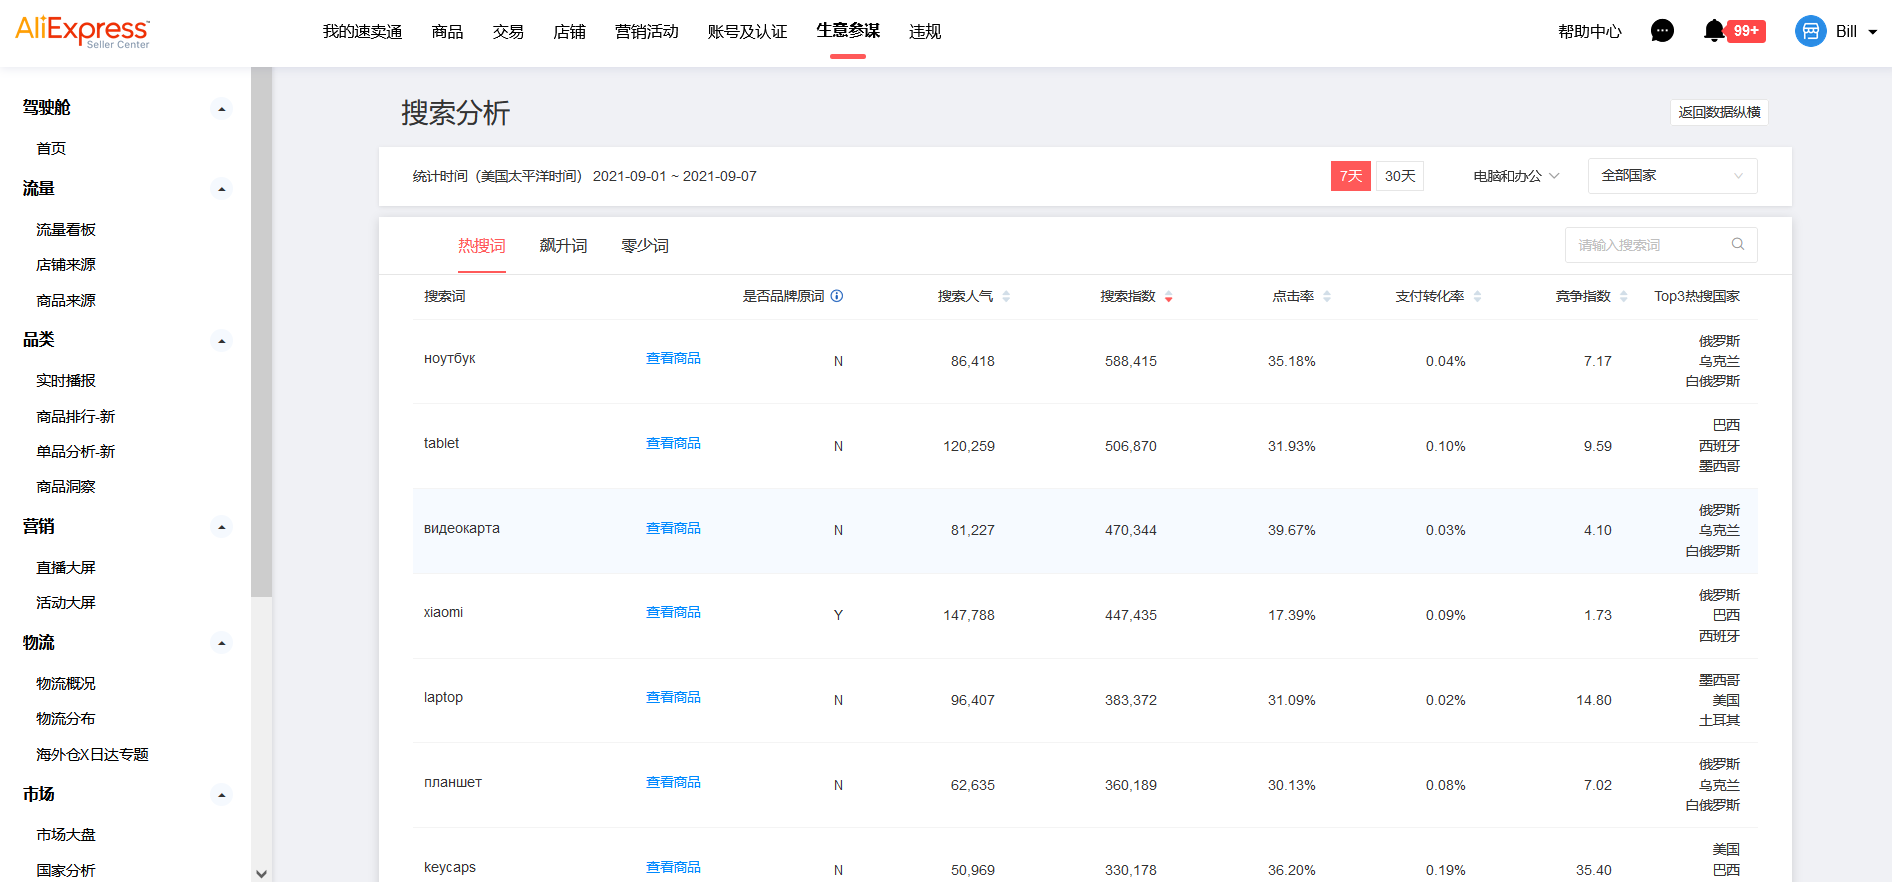Click the search magnifier icon in keyword box

click(1738, 244)
